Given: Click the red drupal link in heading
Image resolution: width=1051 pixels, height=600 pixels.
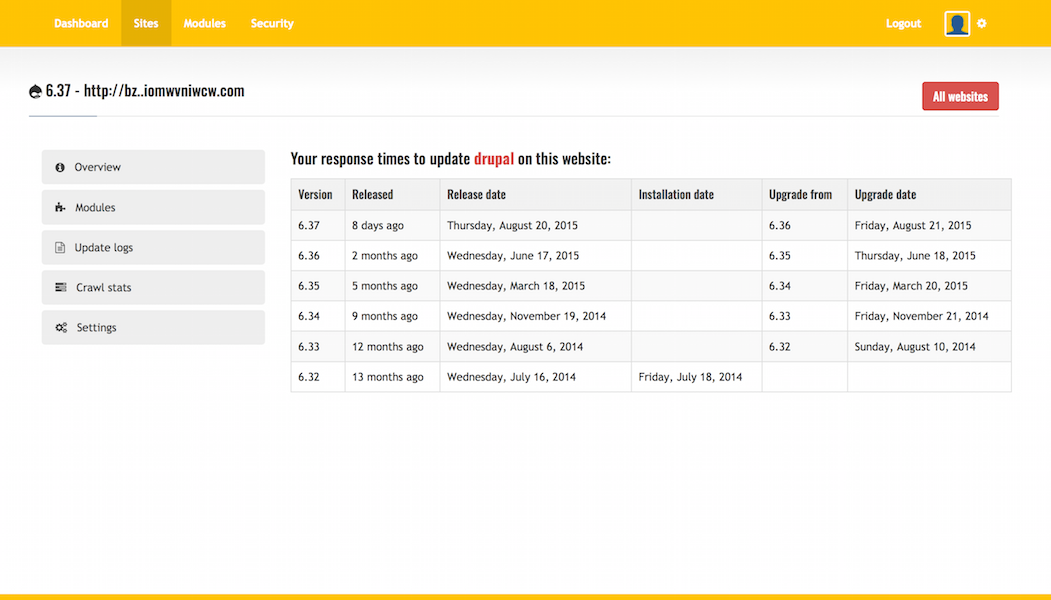Looking at the screenshot, I should (494, 159).
